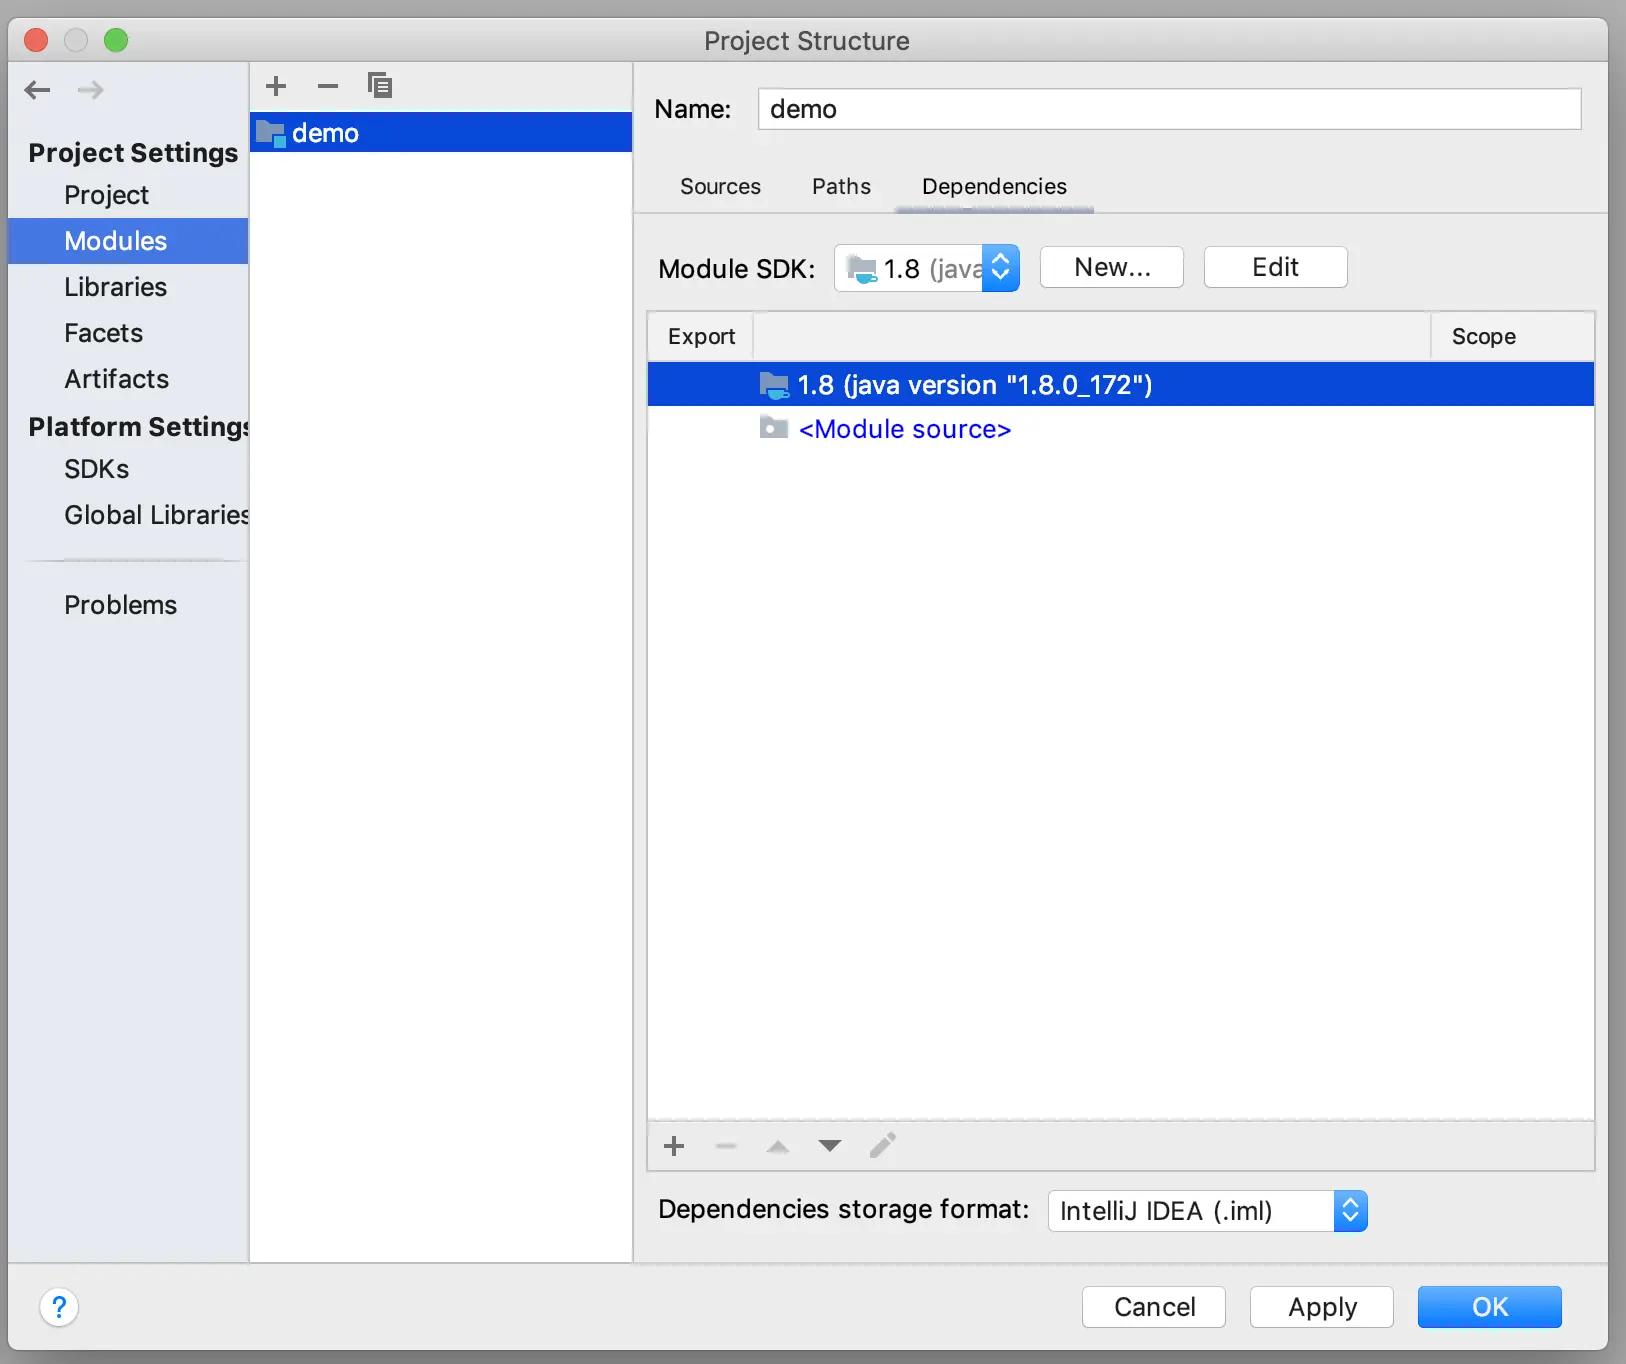Copy the selected module icon
This screenshot has width=1626, height=1364.
(x=380, y=86)
